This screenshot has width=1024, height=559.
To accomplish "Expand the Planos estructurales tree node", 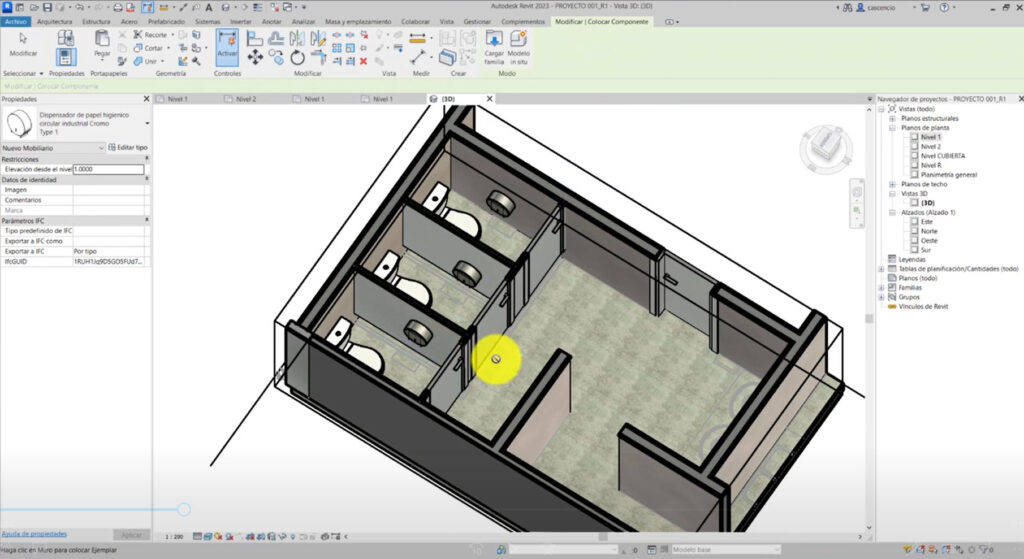I will click(892, 118).
